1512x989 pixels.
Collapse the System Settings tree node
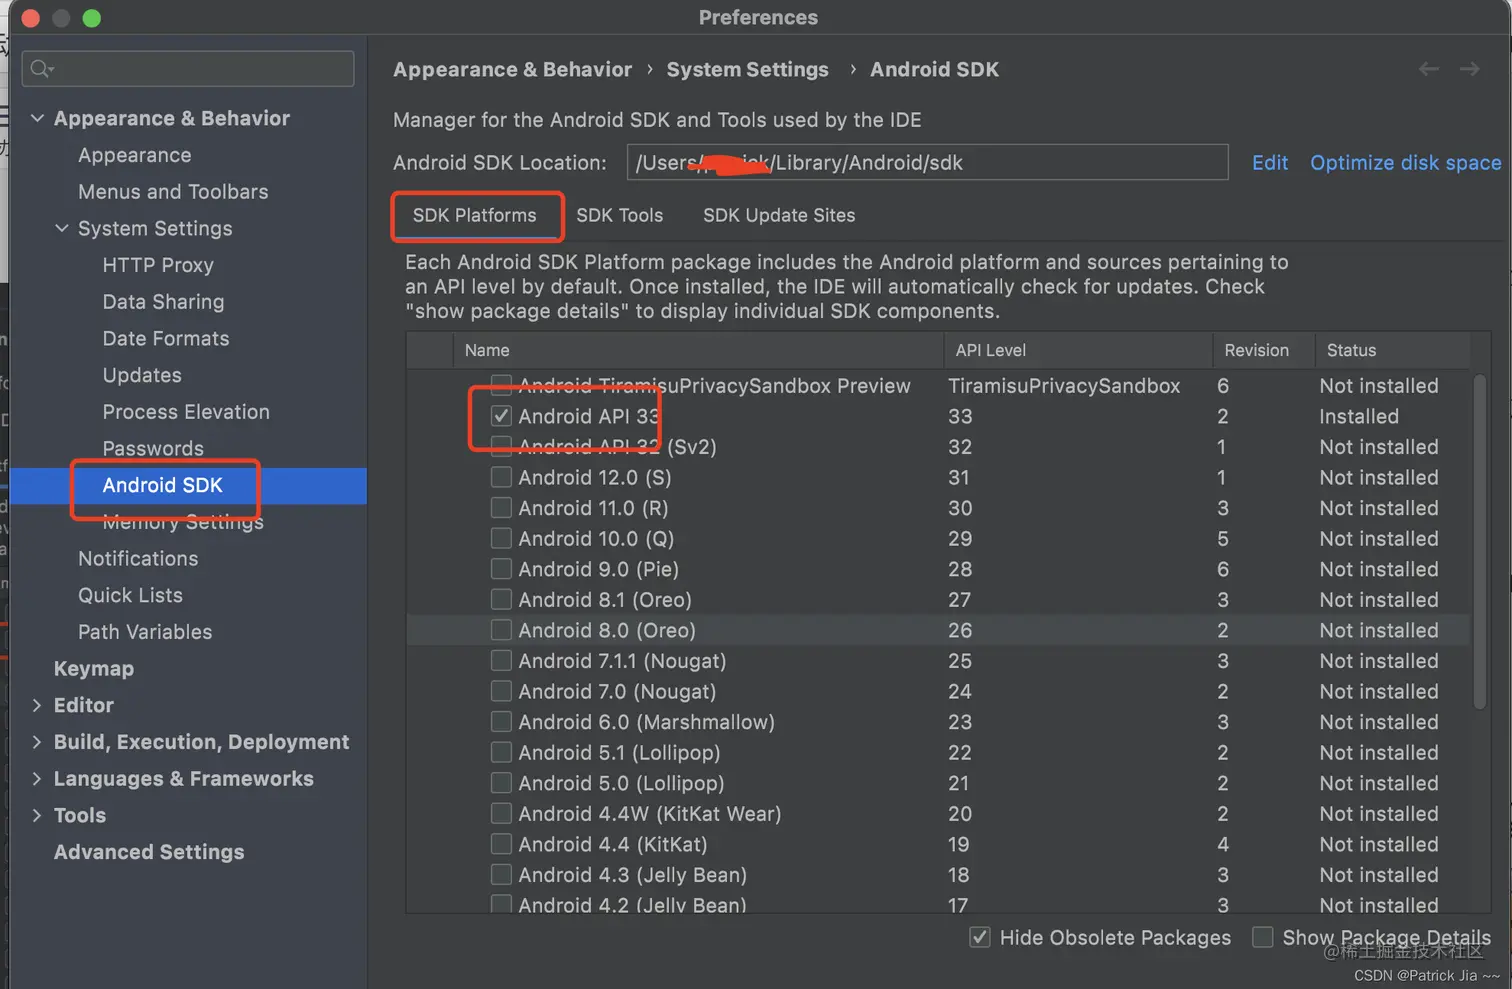pos(62,228)
